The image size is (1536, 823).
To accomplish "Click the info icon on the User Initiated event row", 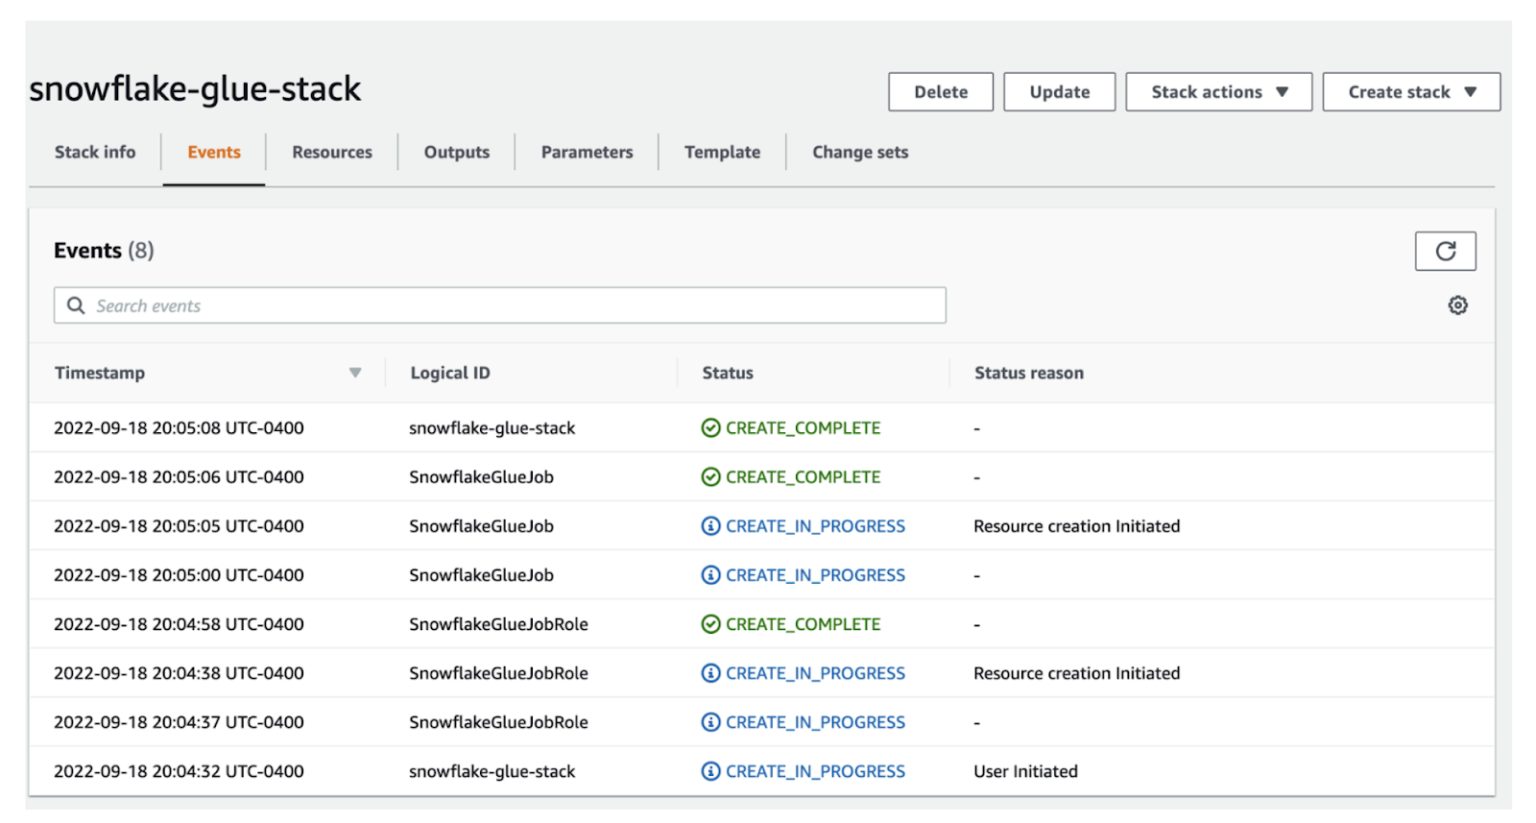I will pos(710,771).
